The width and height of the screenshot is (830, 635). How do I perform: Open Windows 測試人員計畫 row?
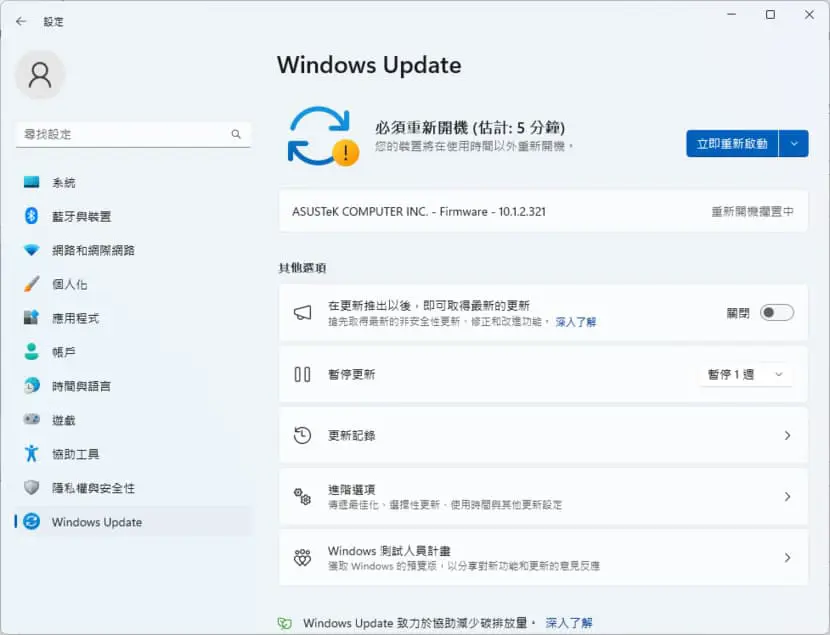[543, 558]
